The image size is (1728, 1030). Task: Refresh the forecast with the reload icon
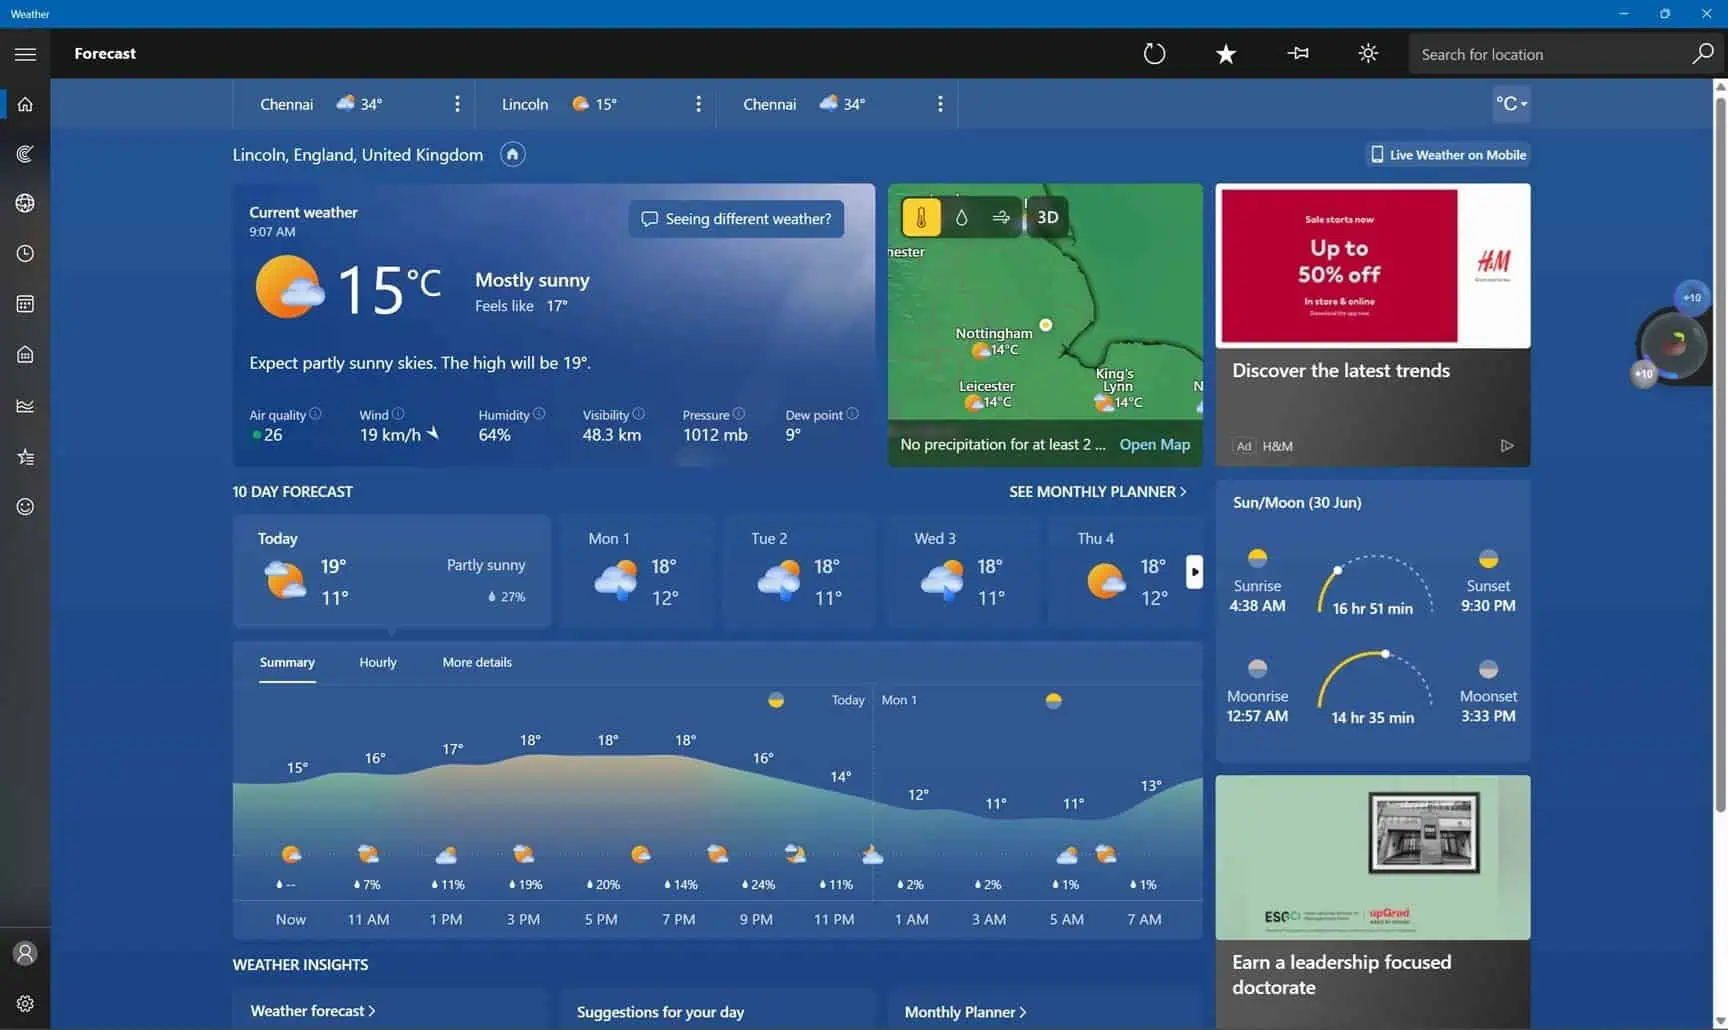(x=1154, y=53)
